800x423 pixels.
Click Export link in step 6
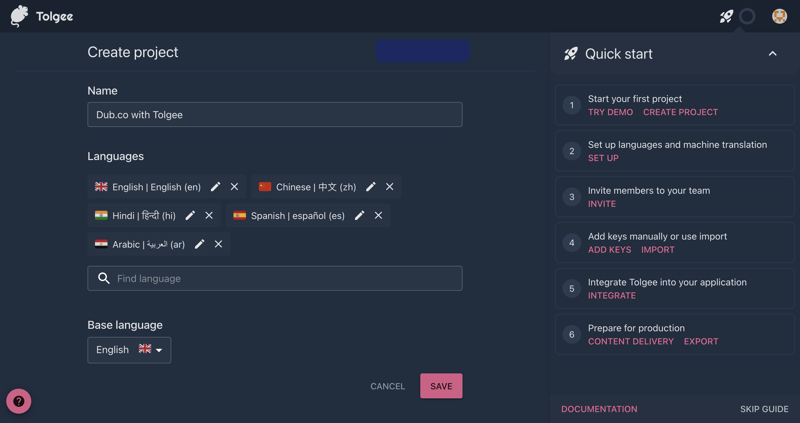point(701,342)
